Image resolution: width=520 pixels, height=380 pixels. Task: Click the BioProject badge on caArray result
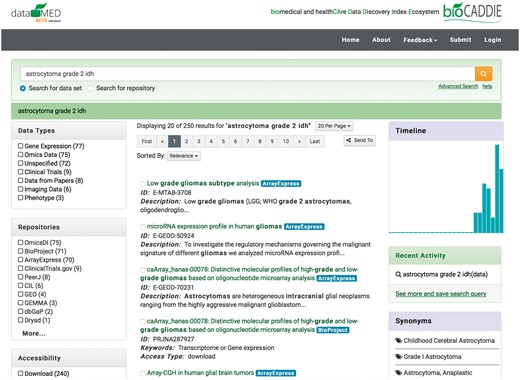333,330
